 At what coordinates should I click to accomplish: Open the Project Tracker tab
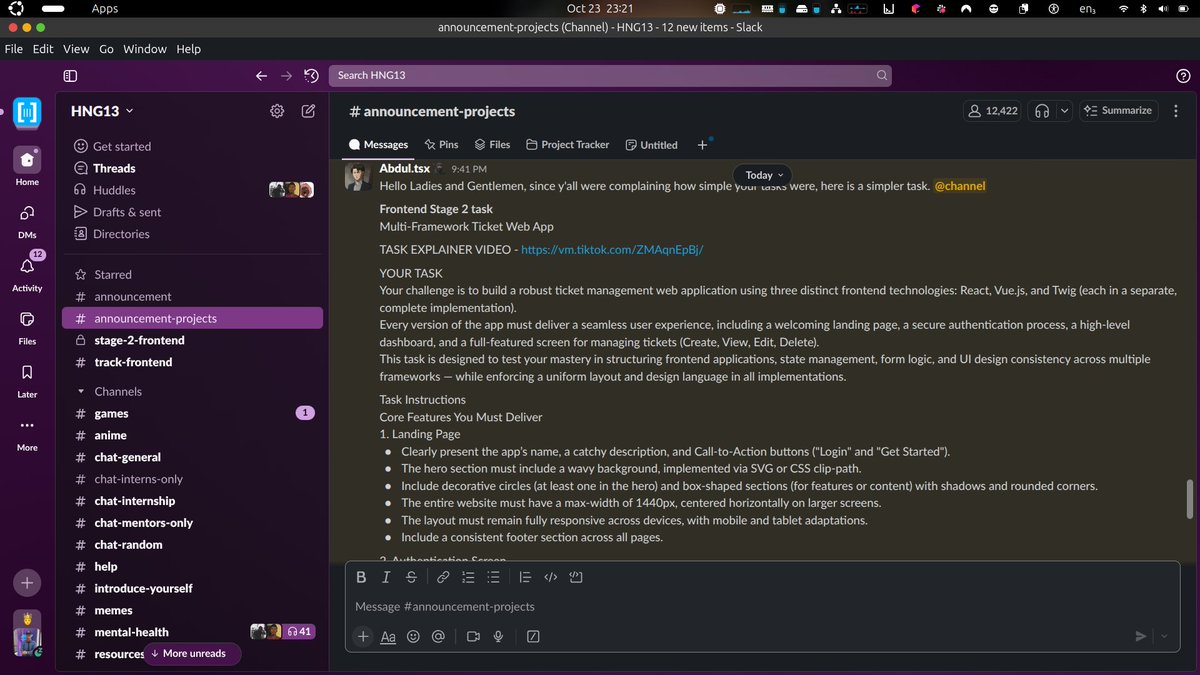pos(567,145)
